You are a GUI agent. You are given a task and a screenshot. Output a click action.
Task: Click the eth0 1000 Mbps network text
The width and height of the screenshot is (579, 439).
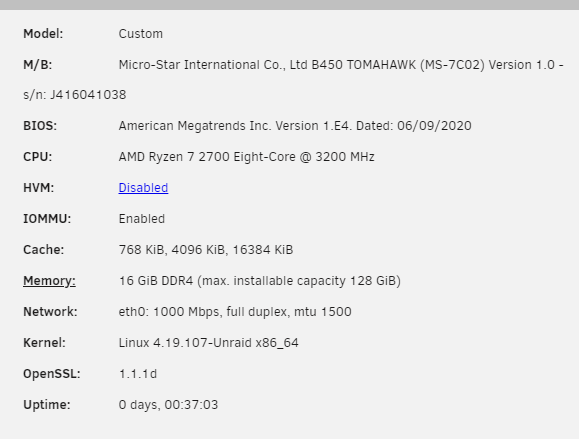[235, 312]
